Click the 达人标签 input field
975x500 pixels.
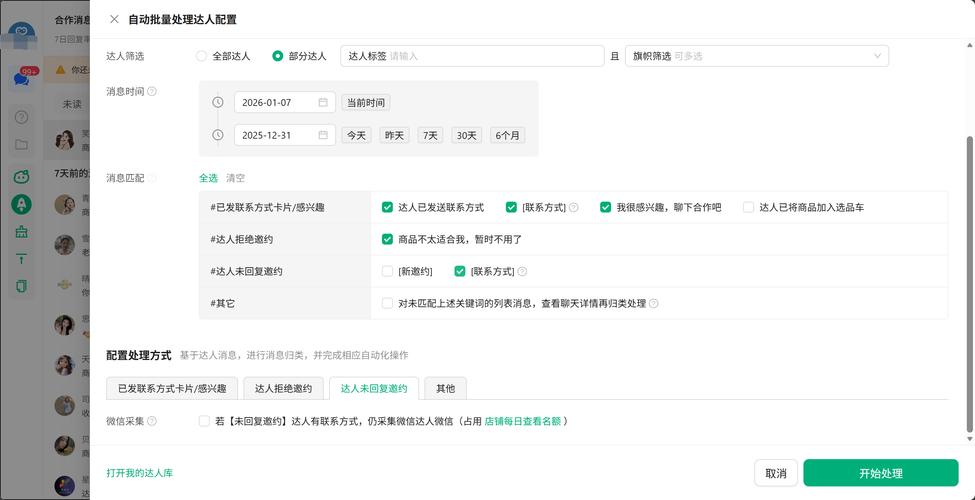tap(495, 56)
